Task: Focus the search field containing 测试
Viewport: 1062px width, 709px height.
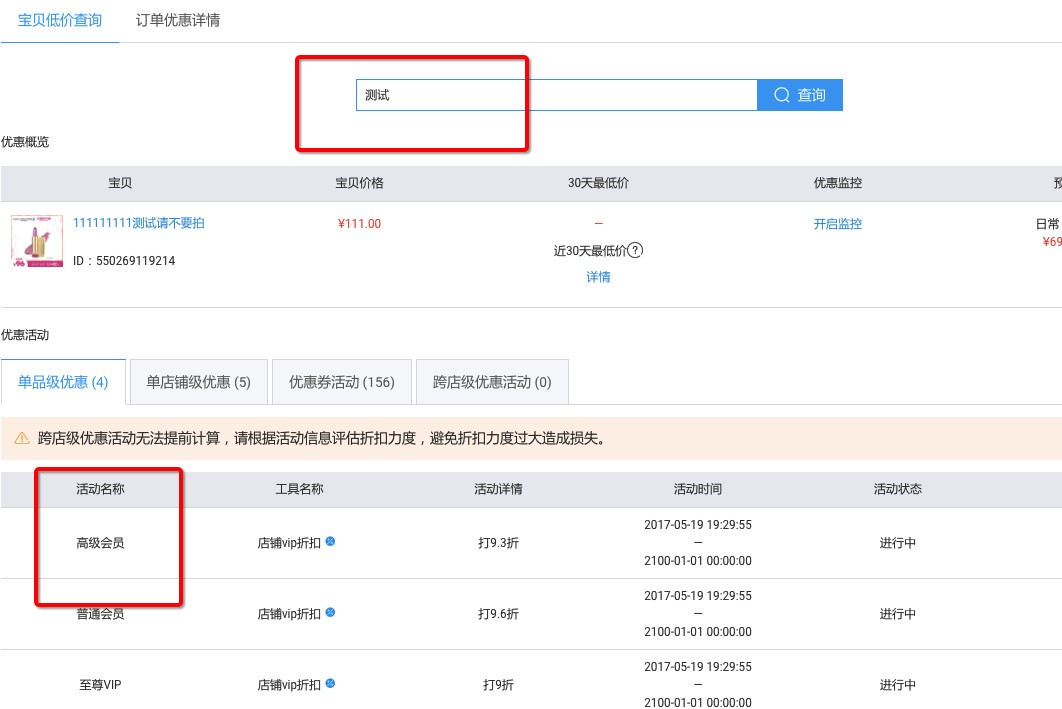Action: [556, 95]
